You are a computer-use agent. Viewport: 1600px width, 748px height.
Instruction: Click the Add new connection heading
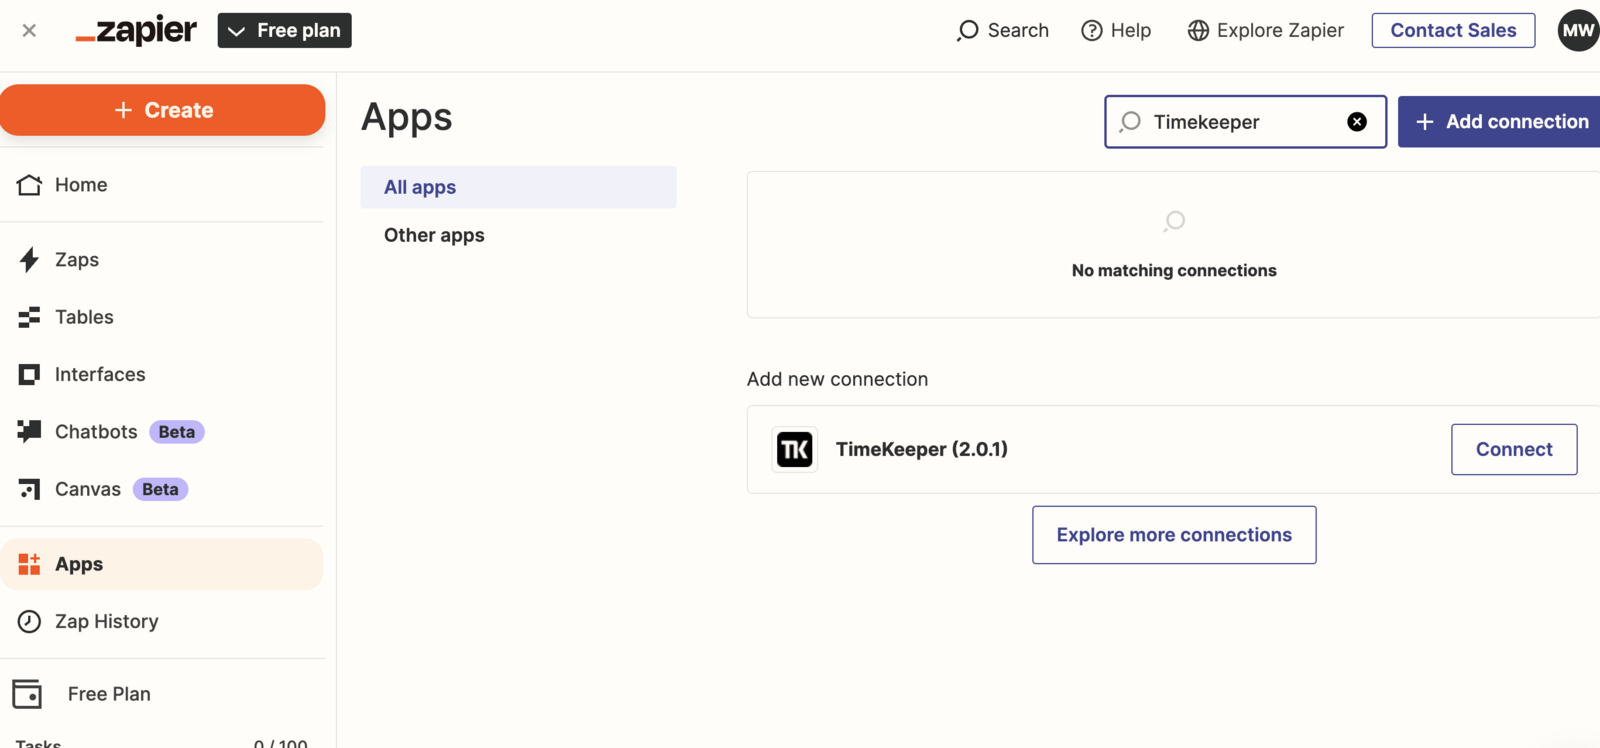point(837,379)
